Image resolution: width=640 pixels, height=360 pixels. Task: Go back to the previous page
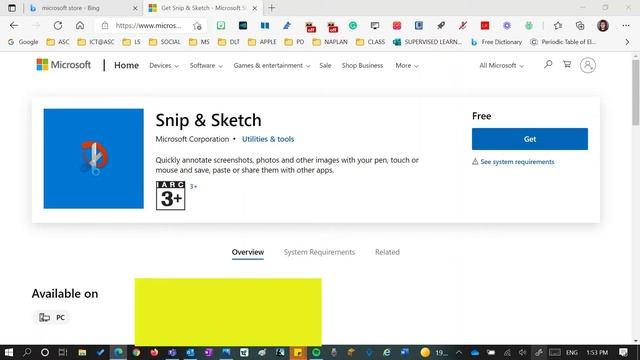point(14,25)
